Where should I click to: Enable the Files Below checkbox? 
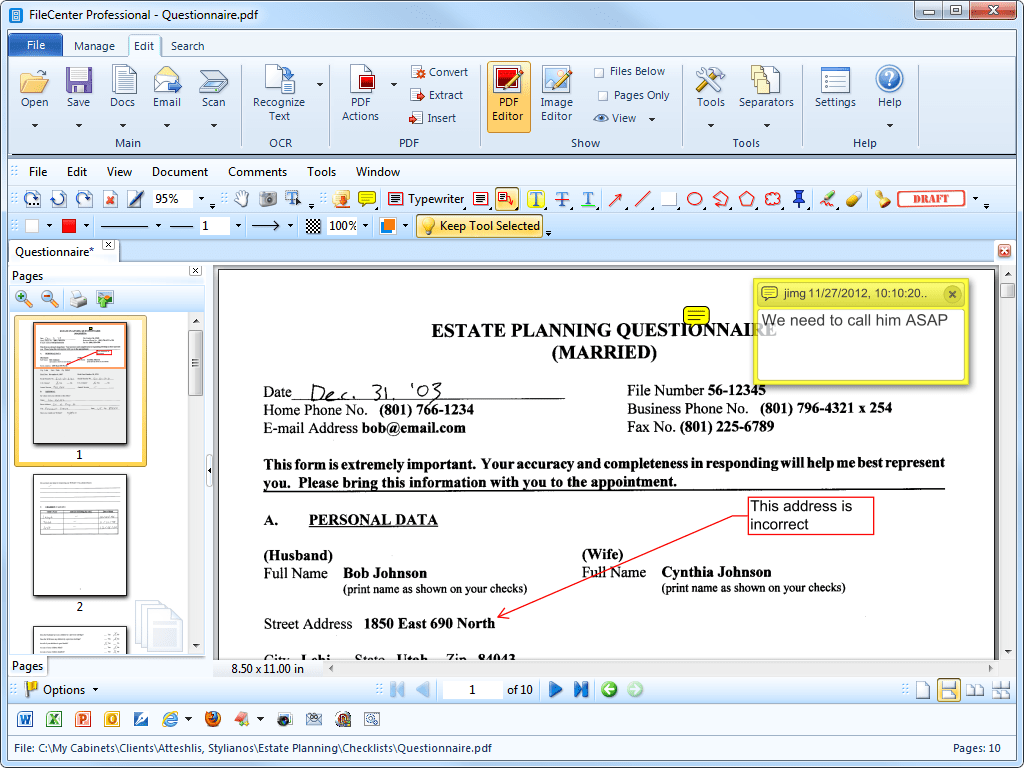tap(599, 72)
